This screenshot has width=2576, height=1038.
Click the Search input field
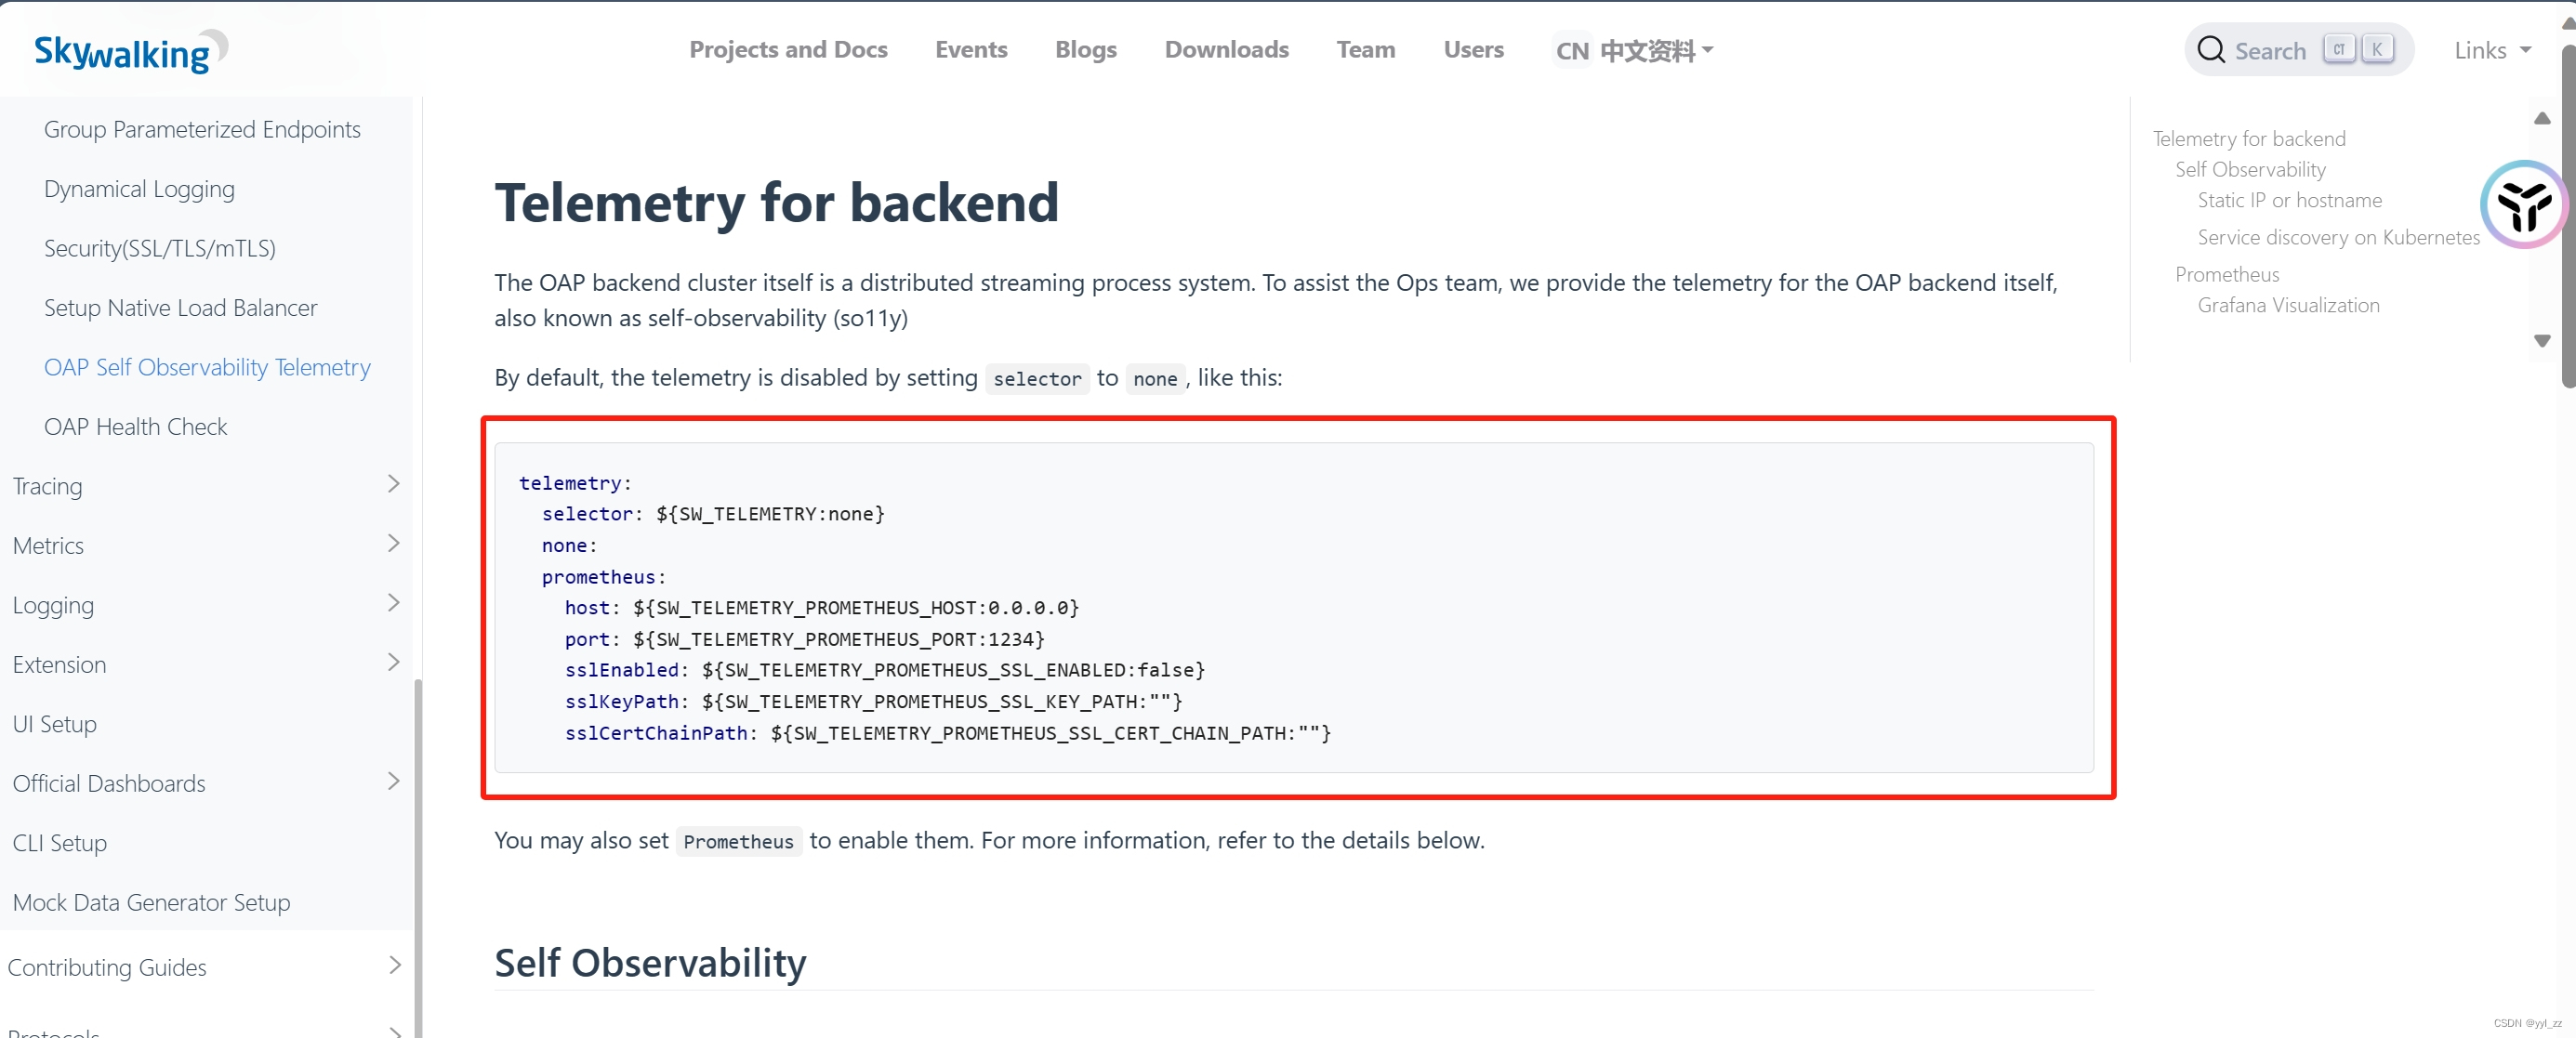tap(2270, 51)
